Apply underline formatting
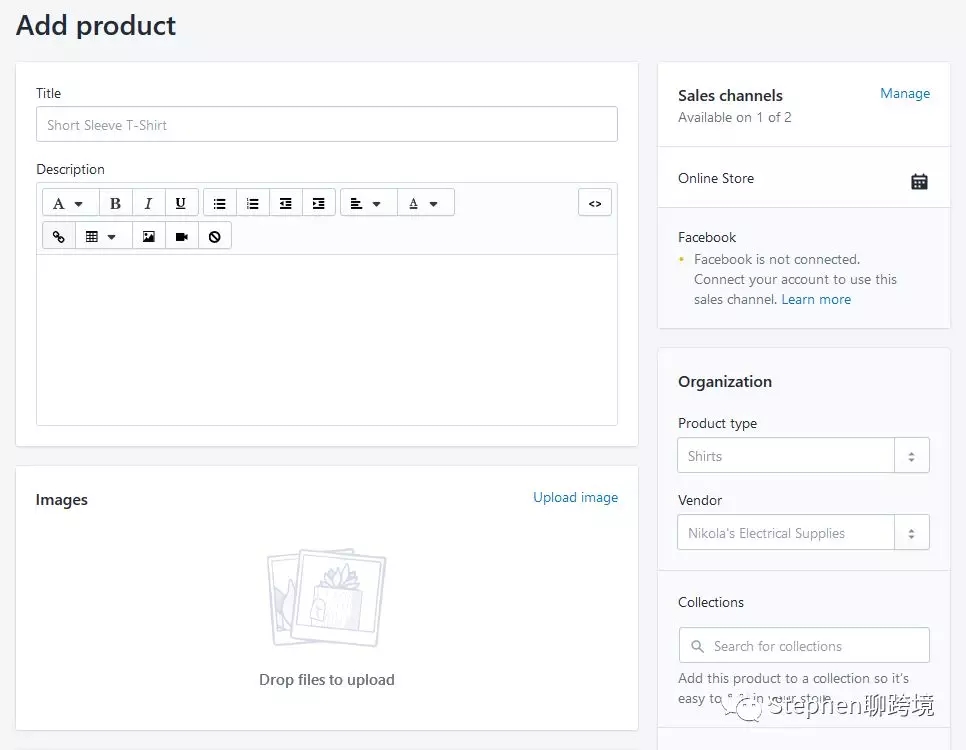This screenshot has height=750, width=966. [x=181, y=202]
